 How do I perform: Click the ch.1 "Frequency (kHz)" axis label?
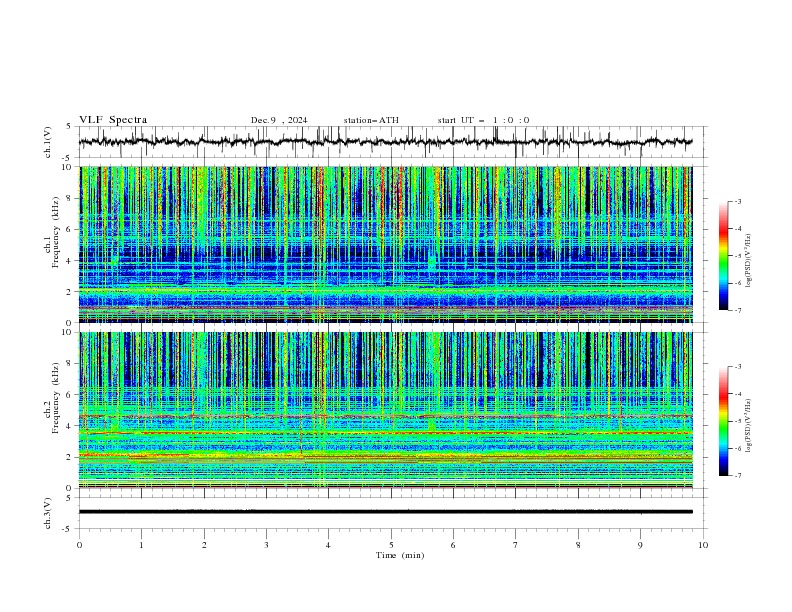coord(57,232)
